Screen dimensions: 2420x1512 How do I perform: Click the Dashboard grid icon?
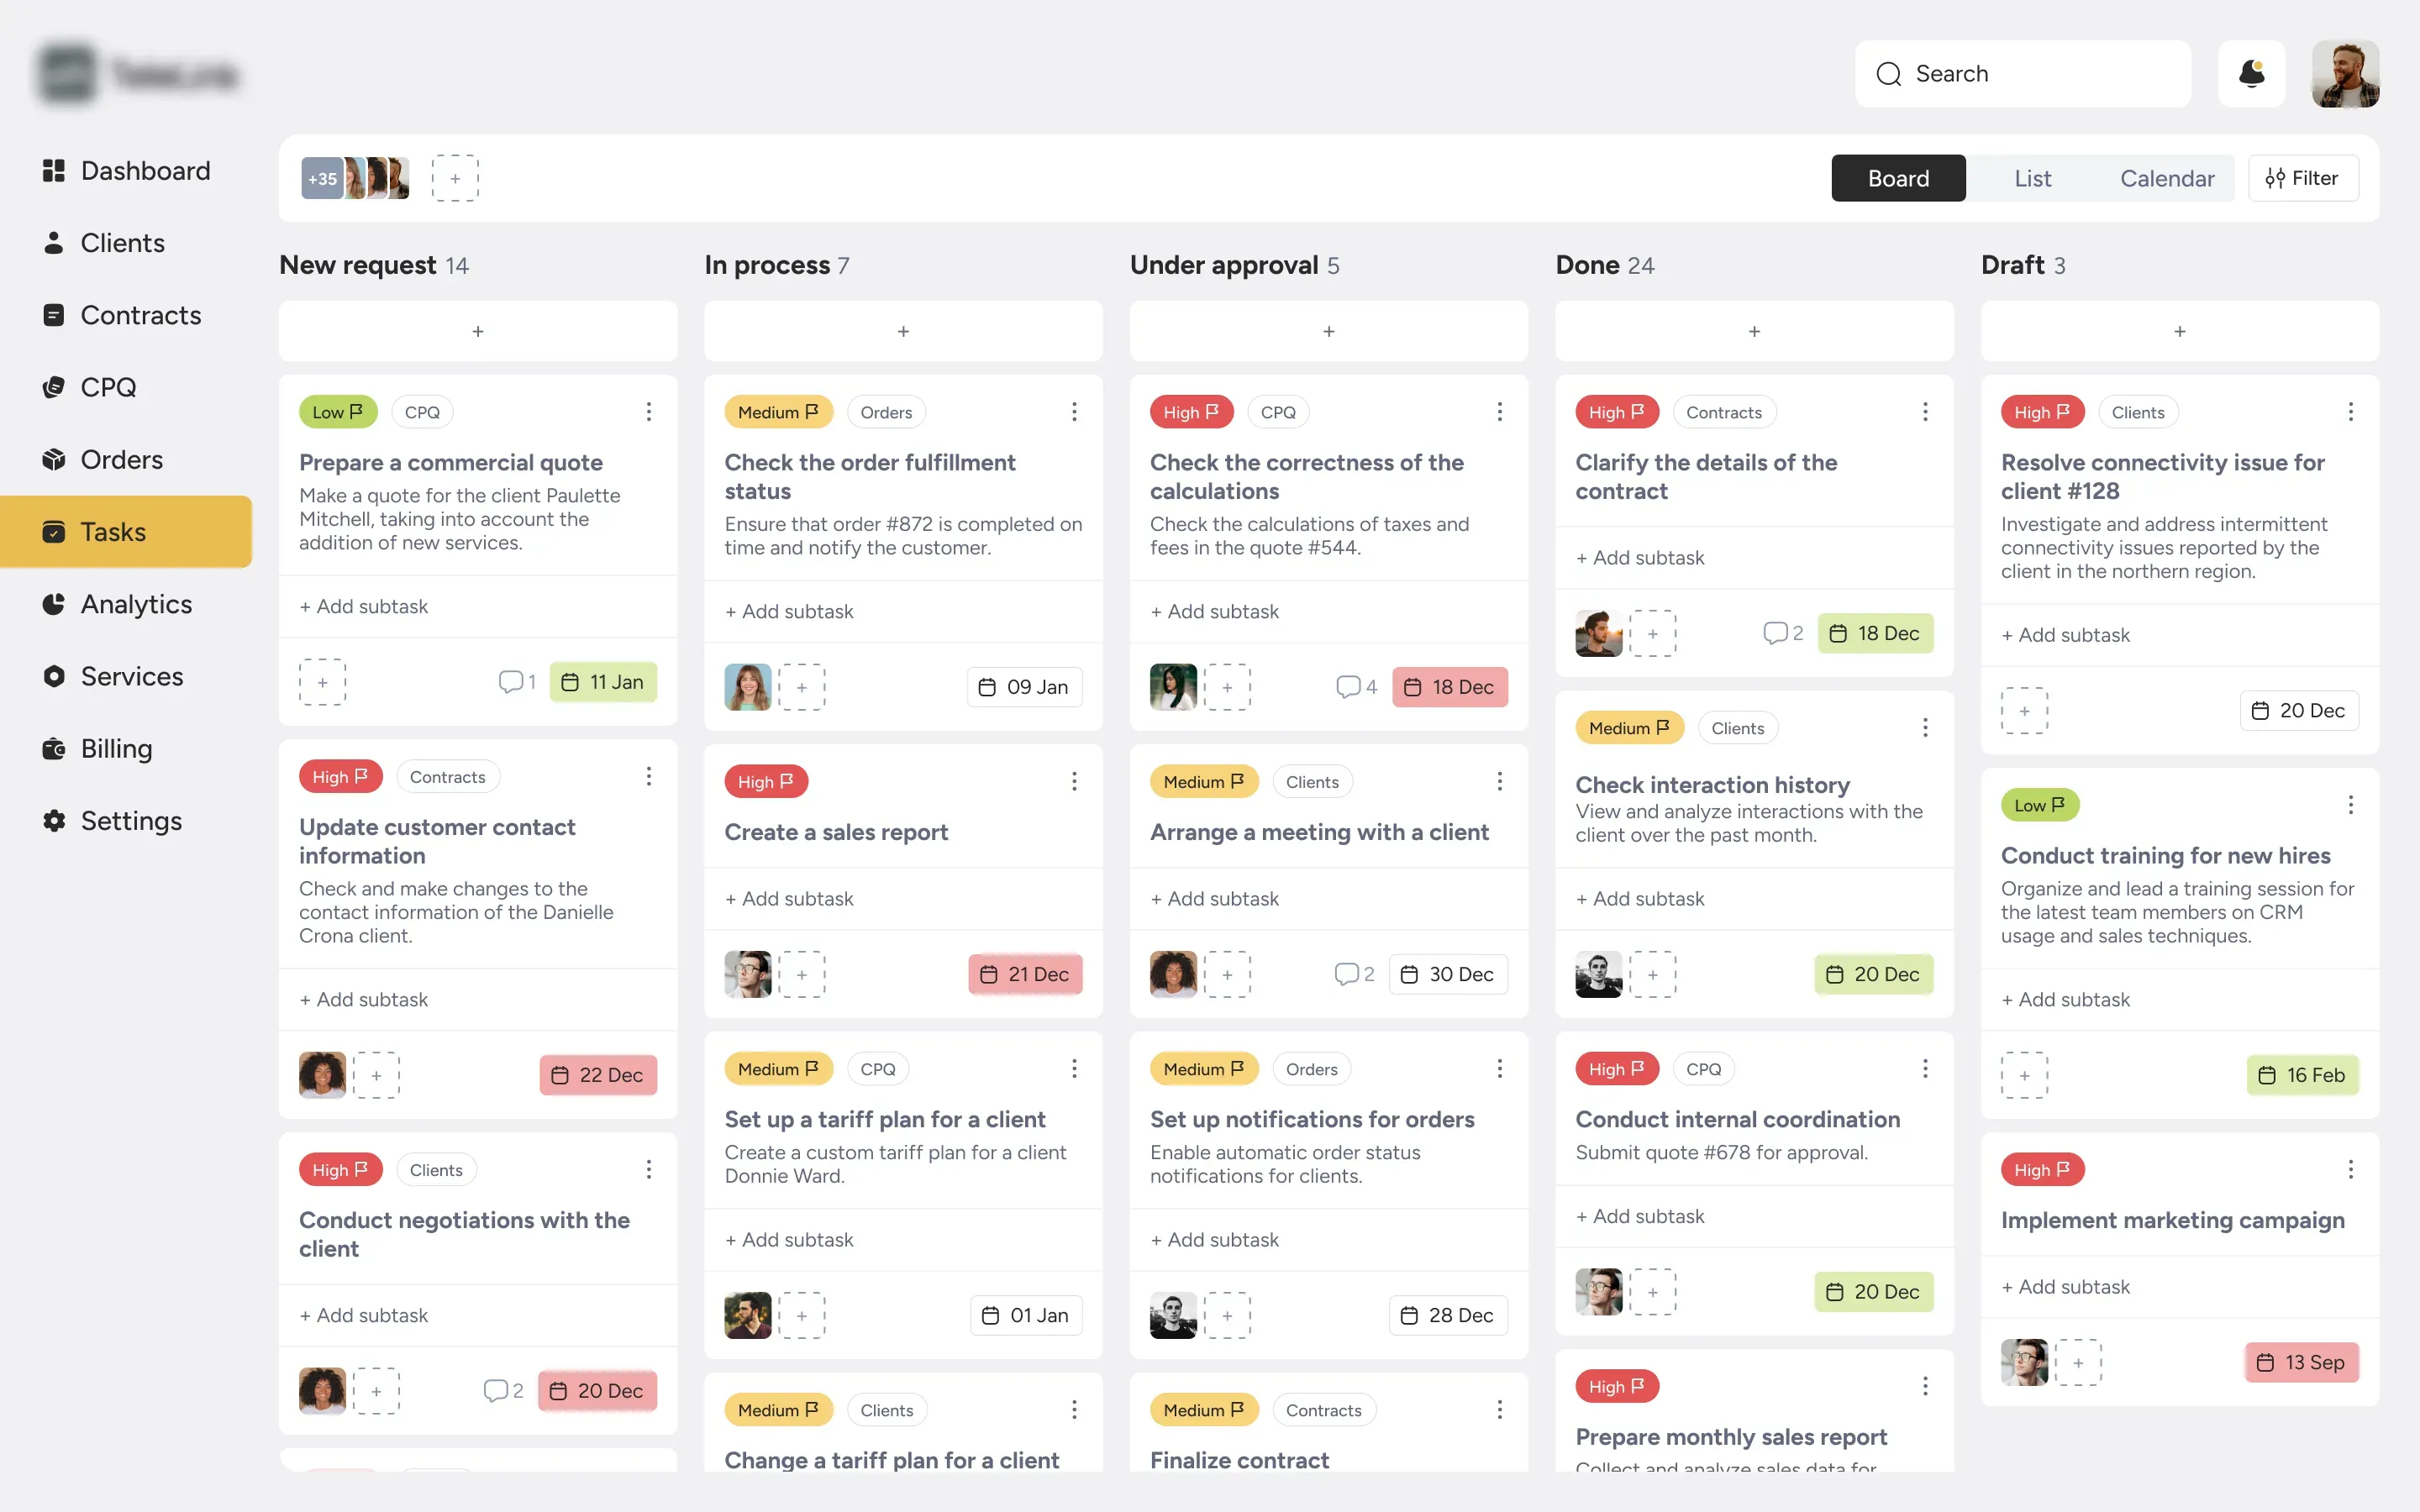pyautogui.click(x=54, y=171)
